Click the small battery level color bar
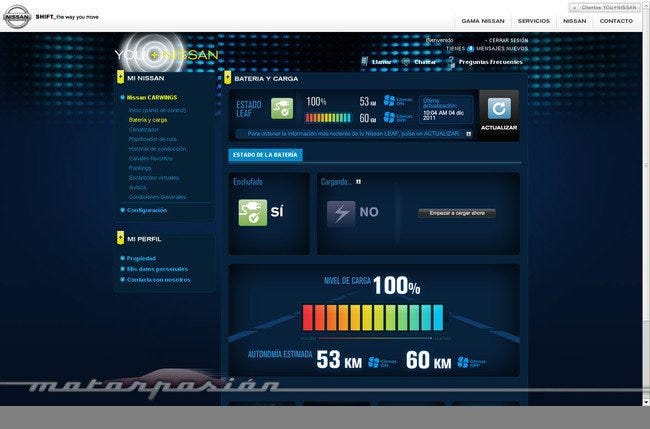This screenshot has height=429, width=650. pos(328,118)
